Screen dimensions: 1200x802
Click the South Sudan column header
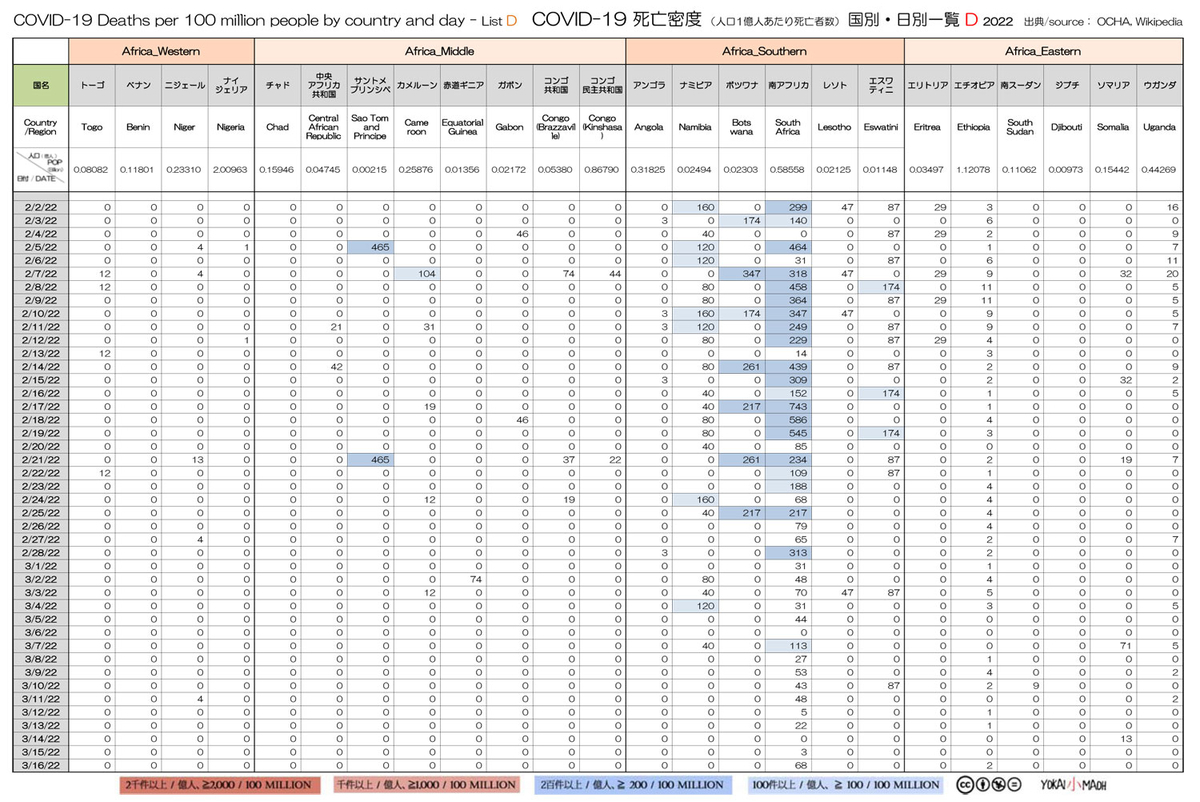1019,127
